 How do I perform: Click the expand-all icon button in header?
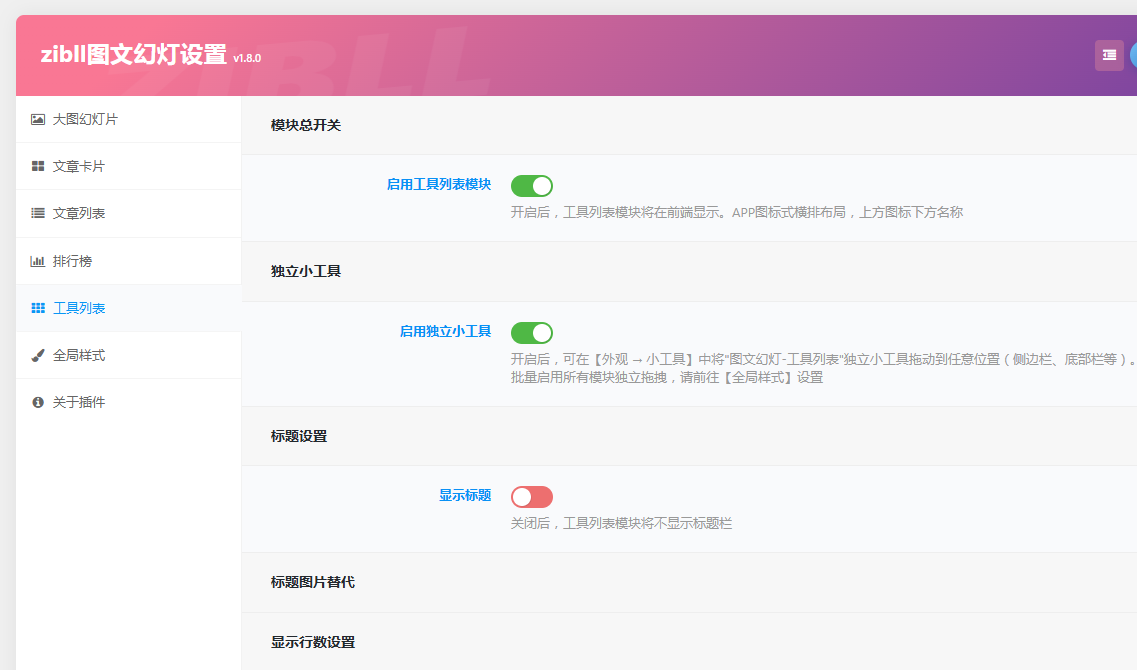point(1109,55)
